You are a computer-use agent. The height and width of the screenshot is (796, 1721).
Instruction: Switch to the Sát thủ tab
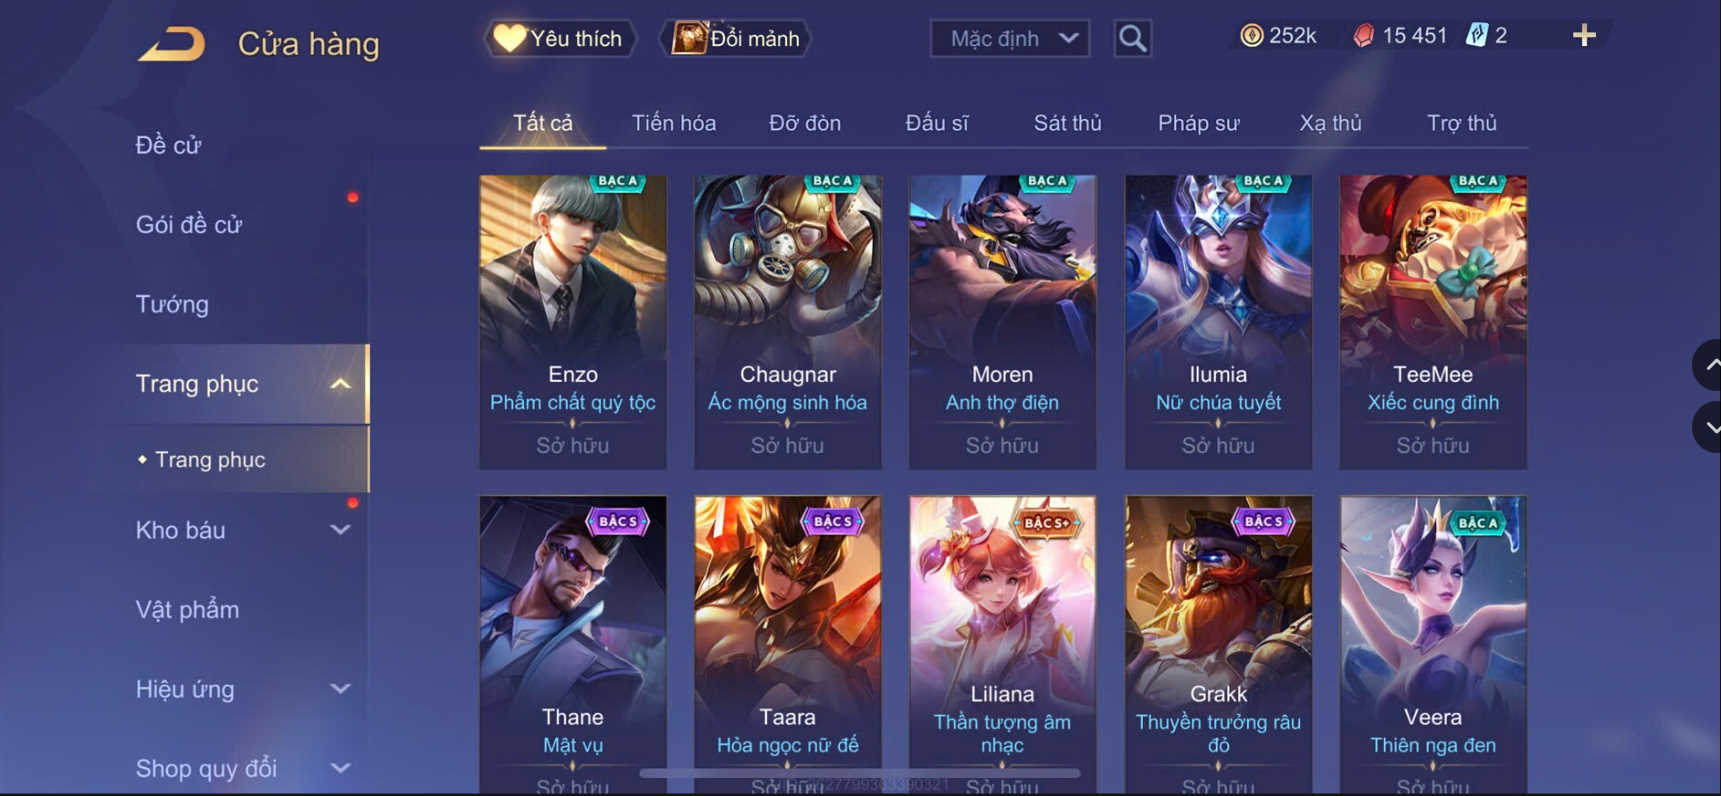[x=1067, y=123]
